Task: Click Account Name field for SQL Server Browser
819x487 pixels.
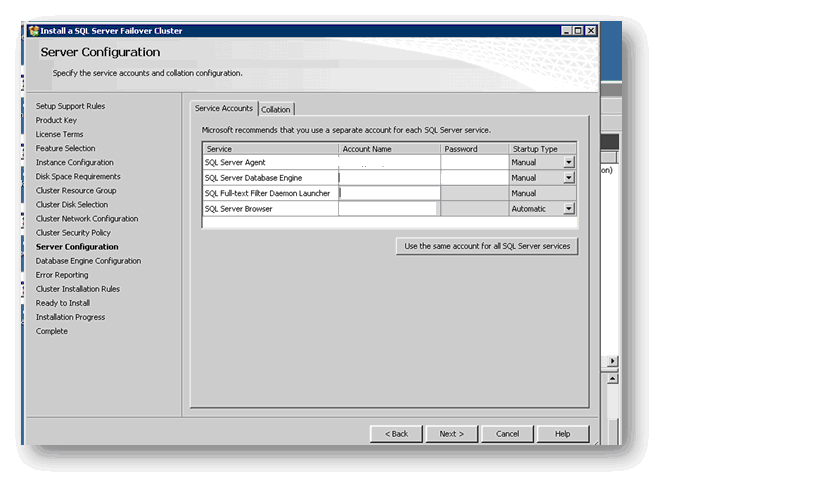Action: [x=389, y=208]
